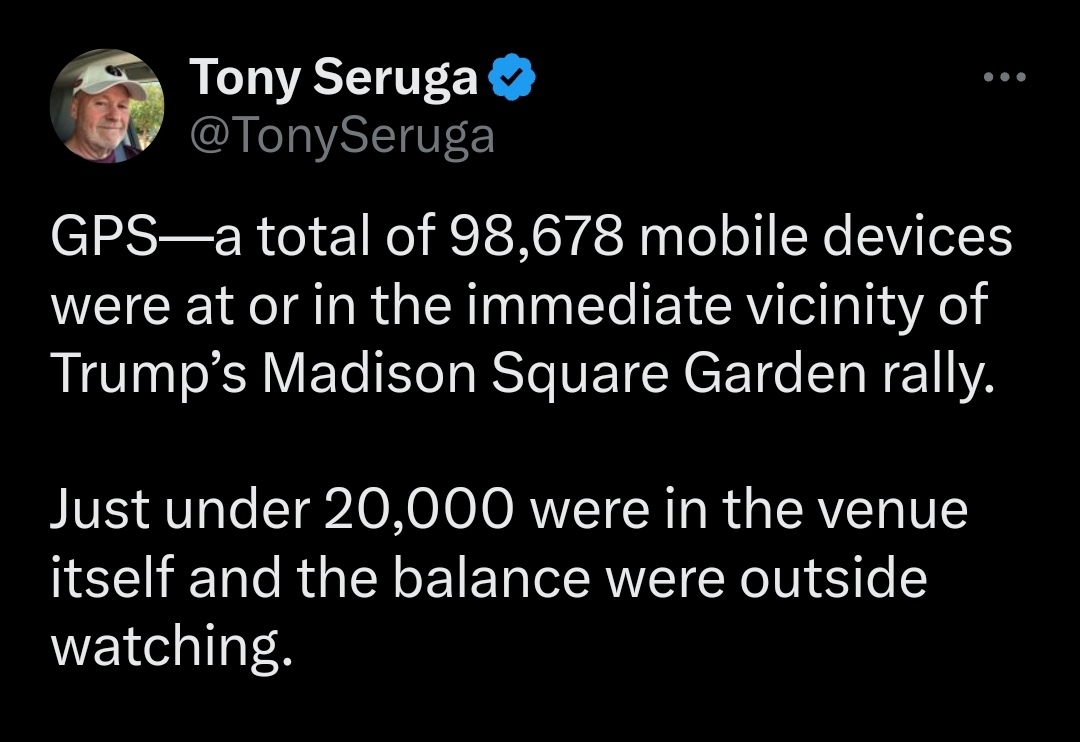
Task: Open Tony Seruga's profile picture
Action: (107, 107)
